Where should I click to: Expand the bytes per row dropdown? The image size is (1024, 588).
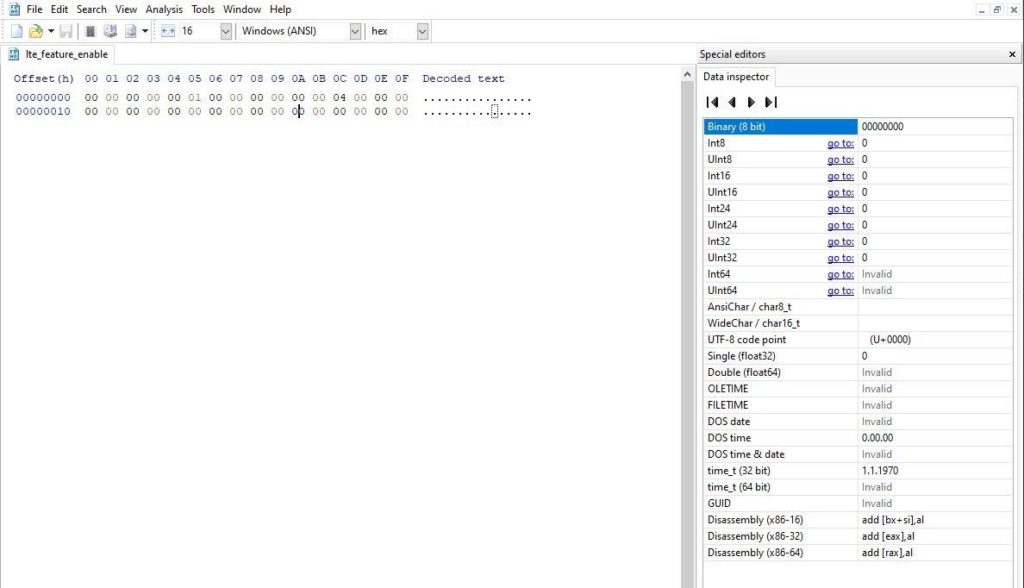[x=225, y=31]
